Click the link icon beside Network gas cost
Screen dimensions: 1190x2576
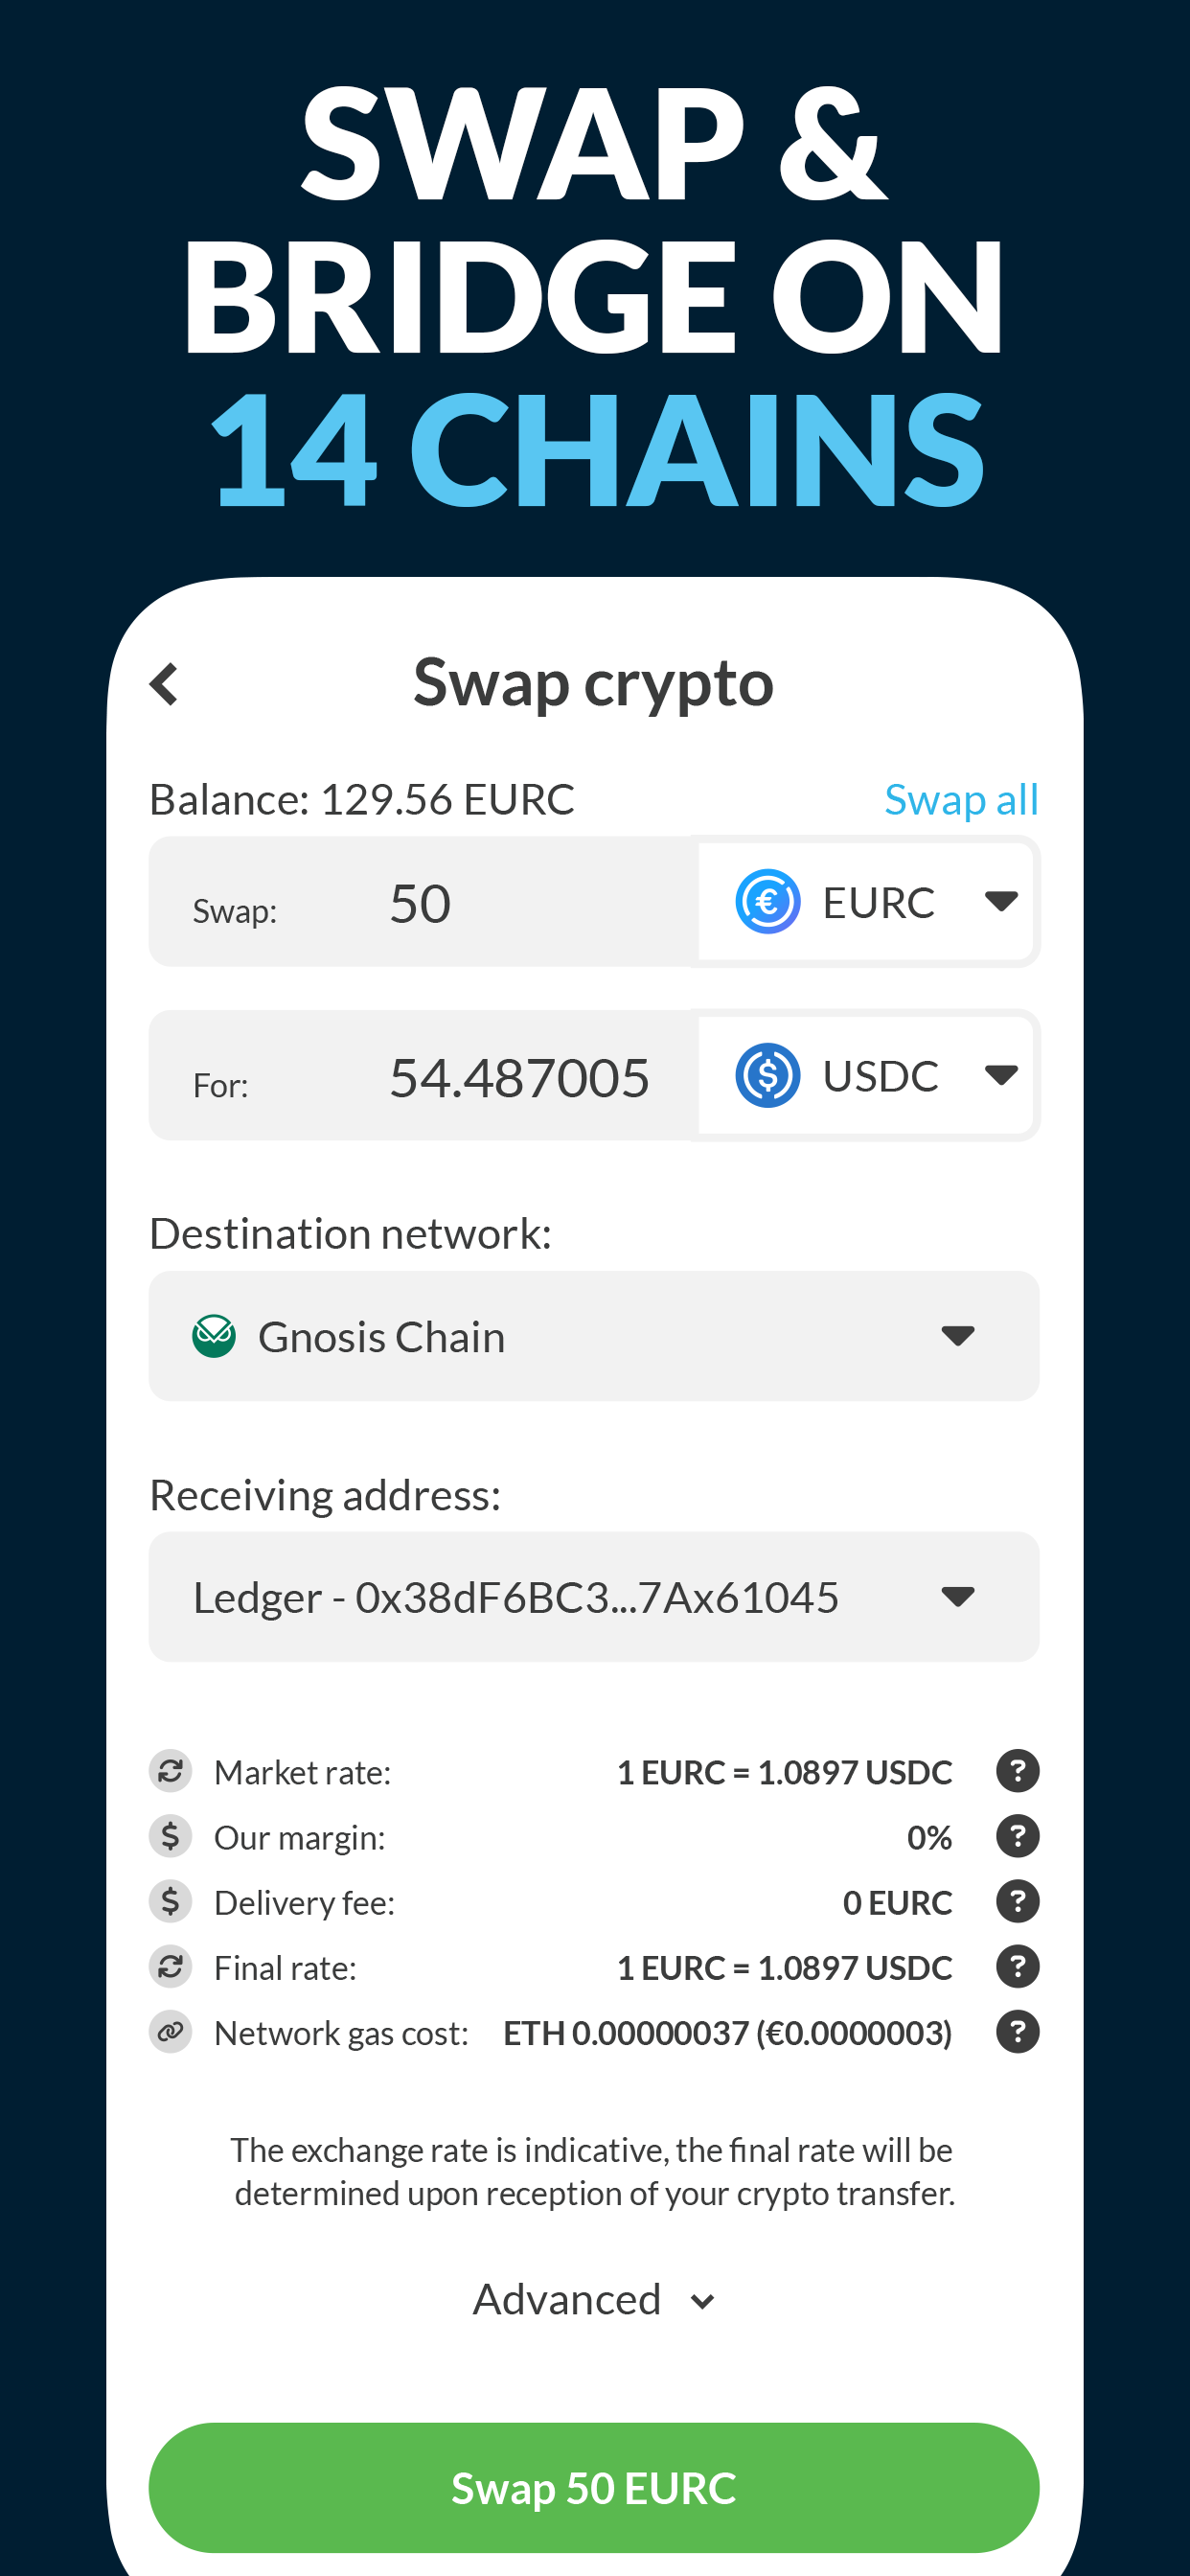pyautogui.click(x=171, y=2032)
